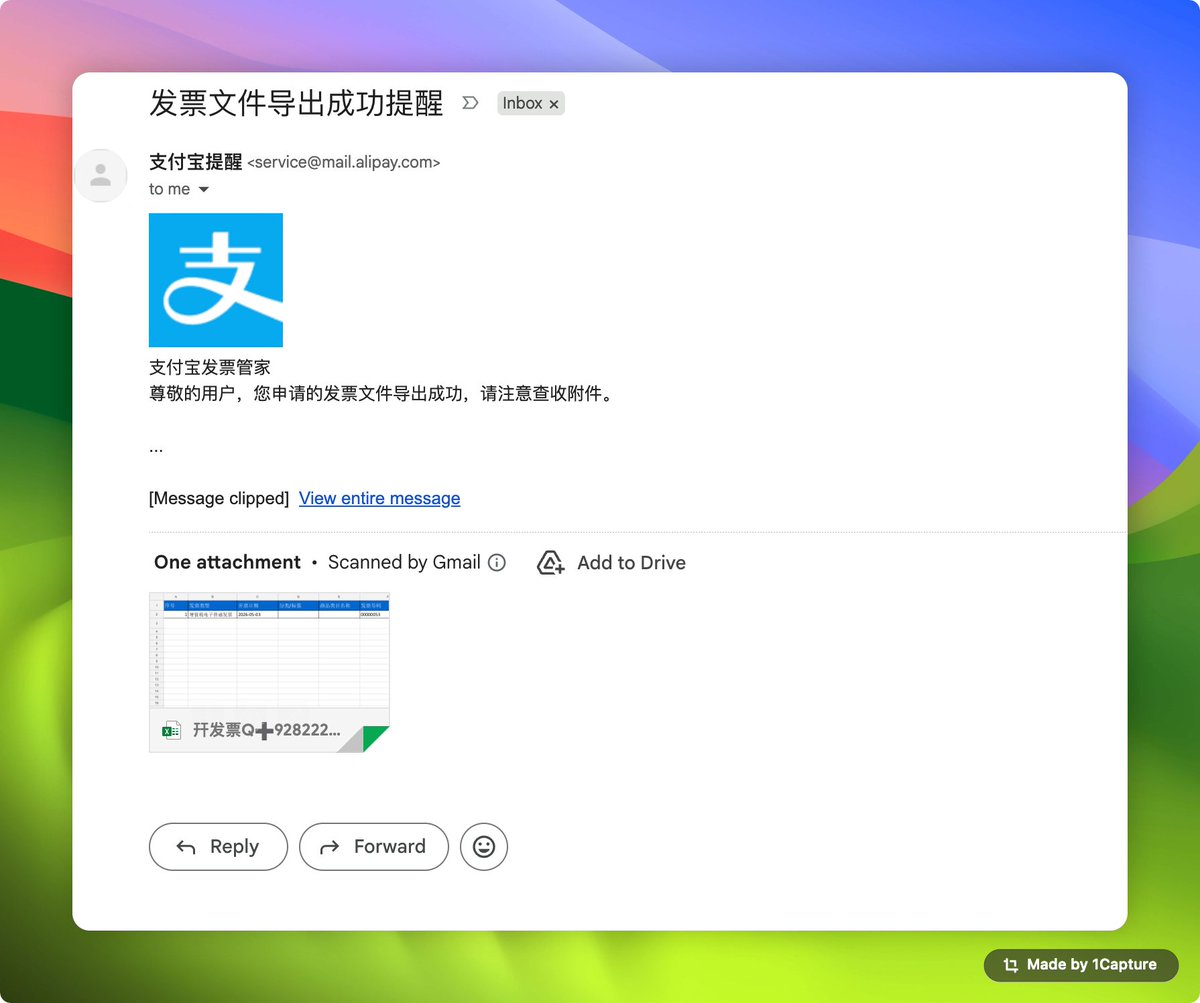Open the emoji reaction button
1200x1003 pixels.
(x=484, y=847)
